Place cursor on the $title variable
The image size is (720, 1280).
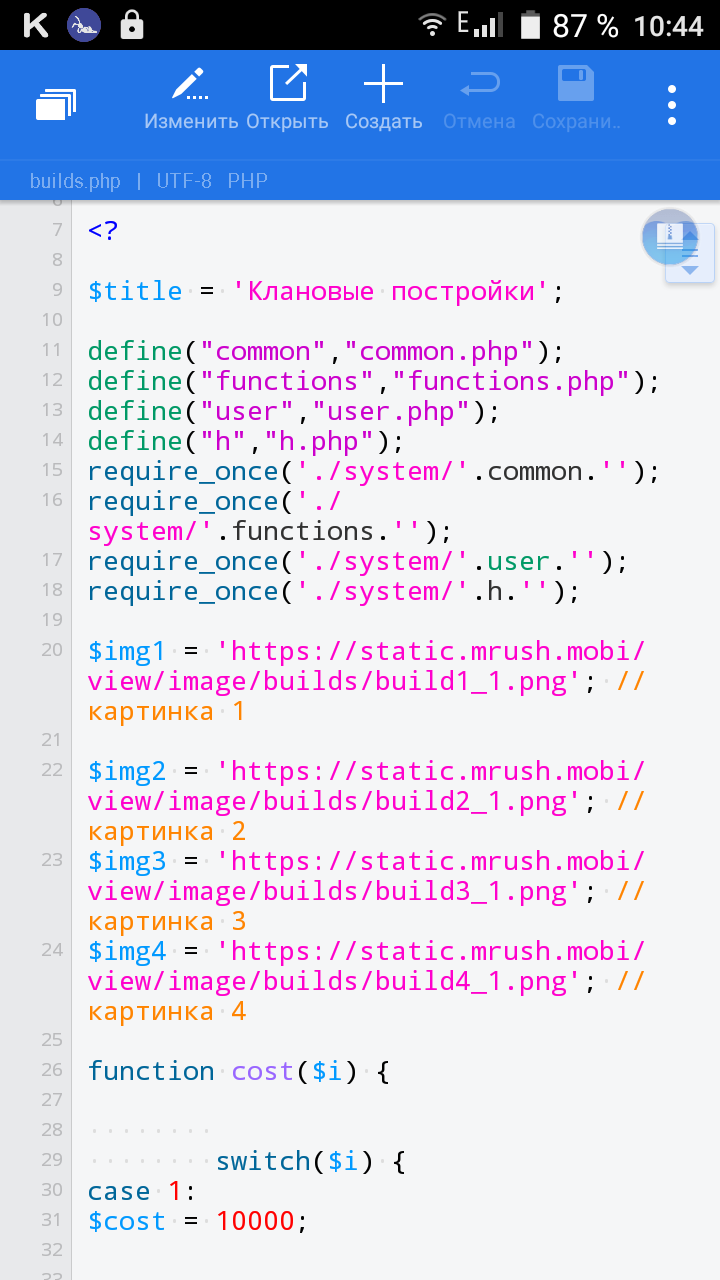tap(135, 291)
